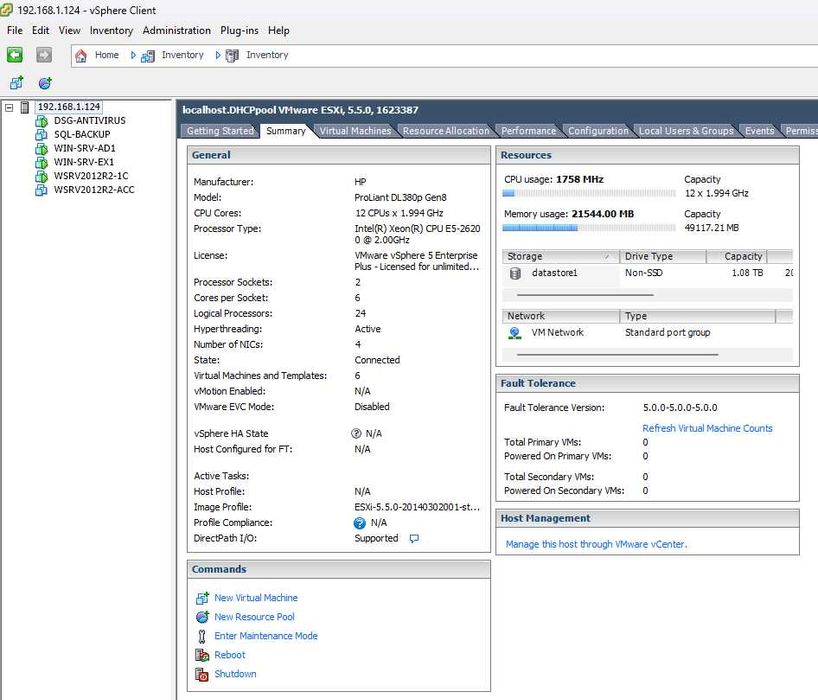Image resolution: width=818 pixels, height=700 pixels.
Task: Click Refresh Virtual Machine Counts link
Action: tap(707, 428)
